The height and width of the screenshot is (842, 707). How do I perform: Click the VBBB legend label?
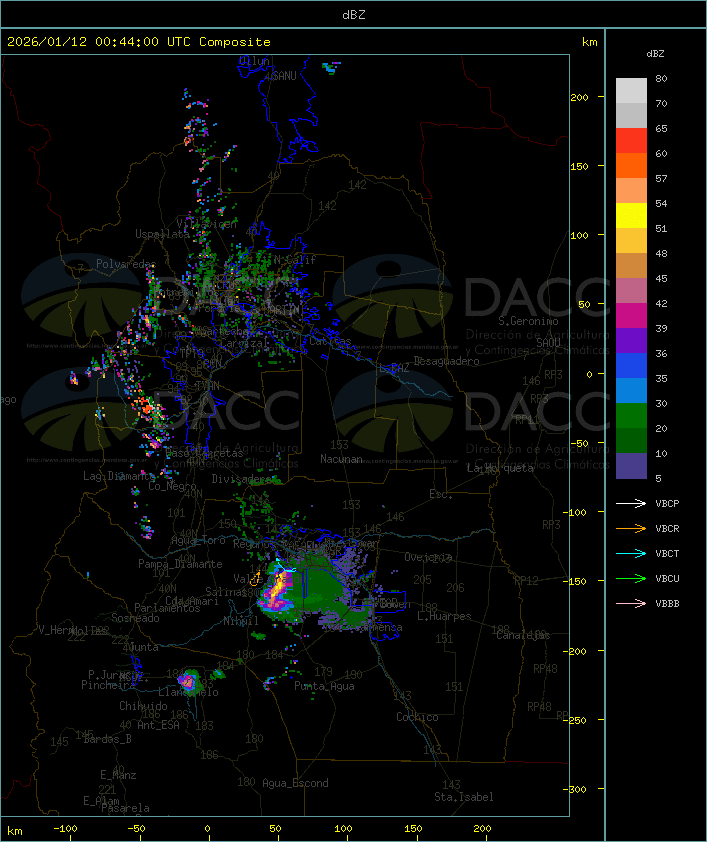click(667, 604)
